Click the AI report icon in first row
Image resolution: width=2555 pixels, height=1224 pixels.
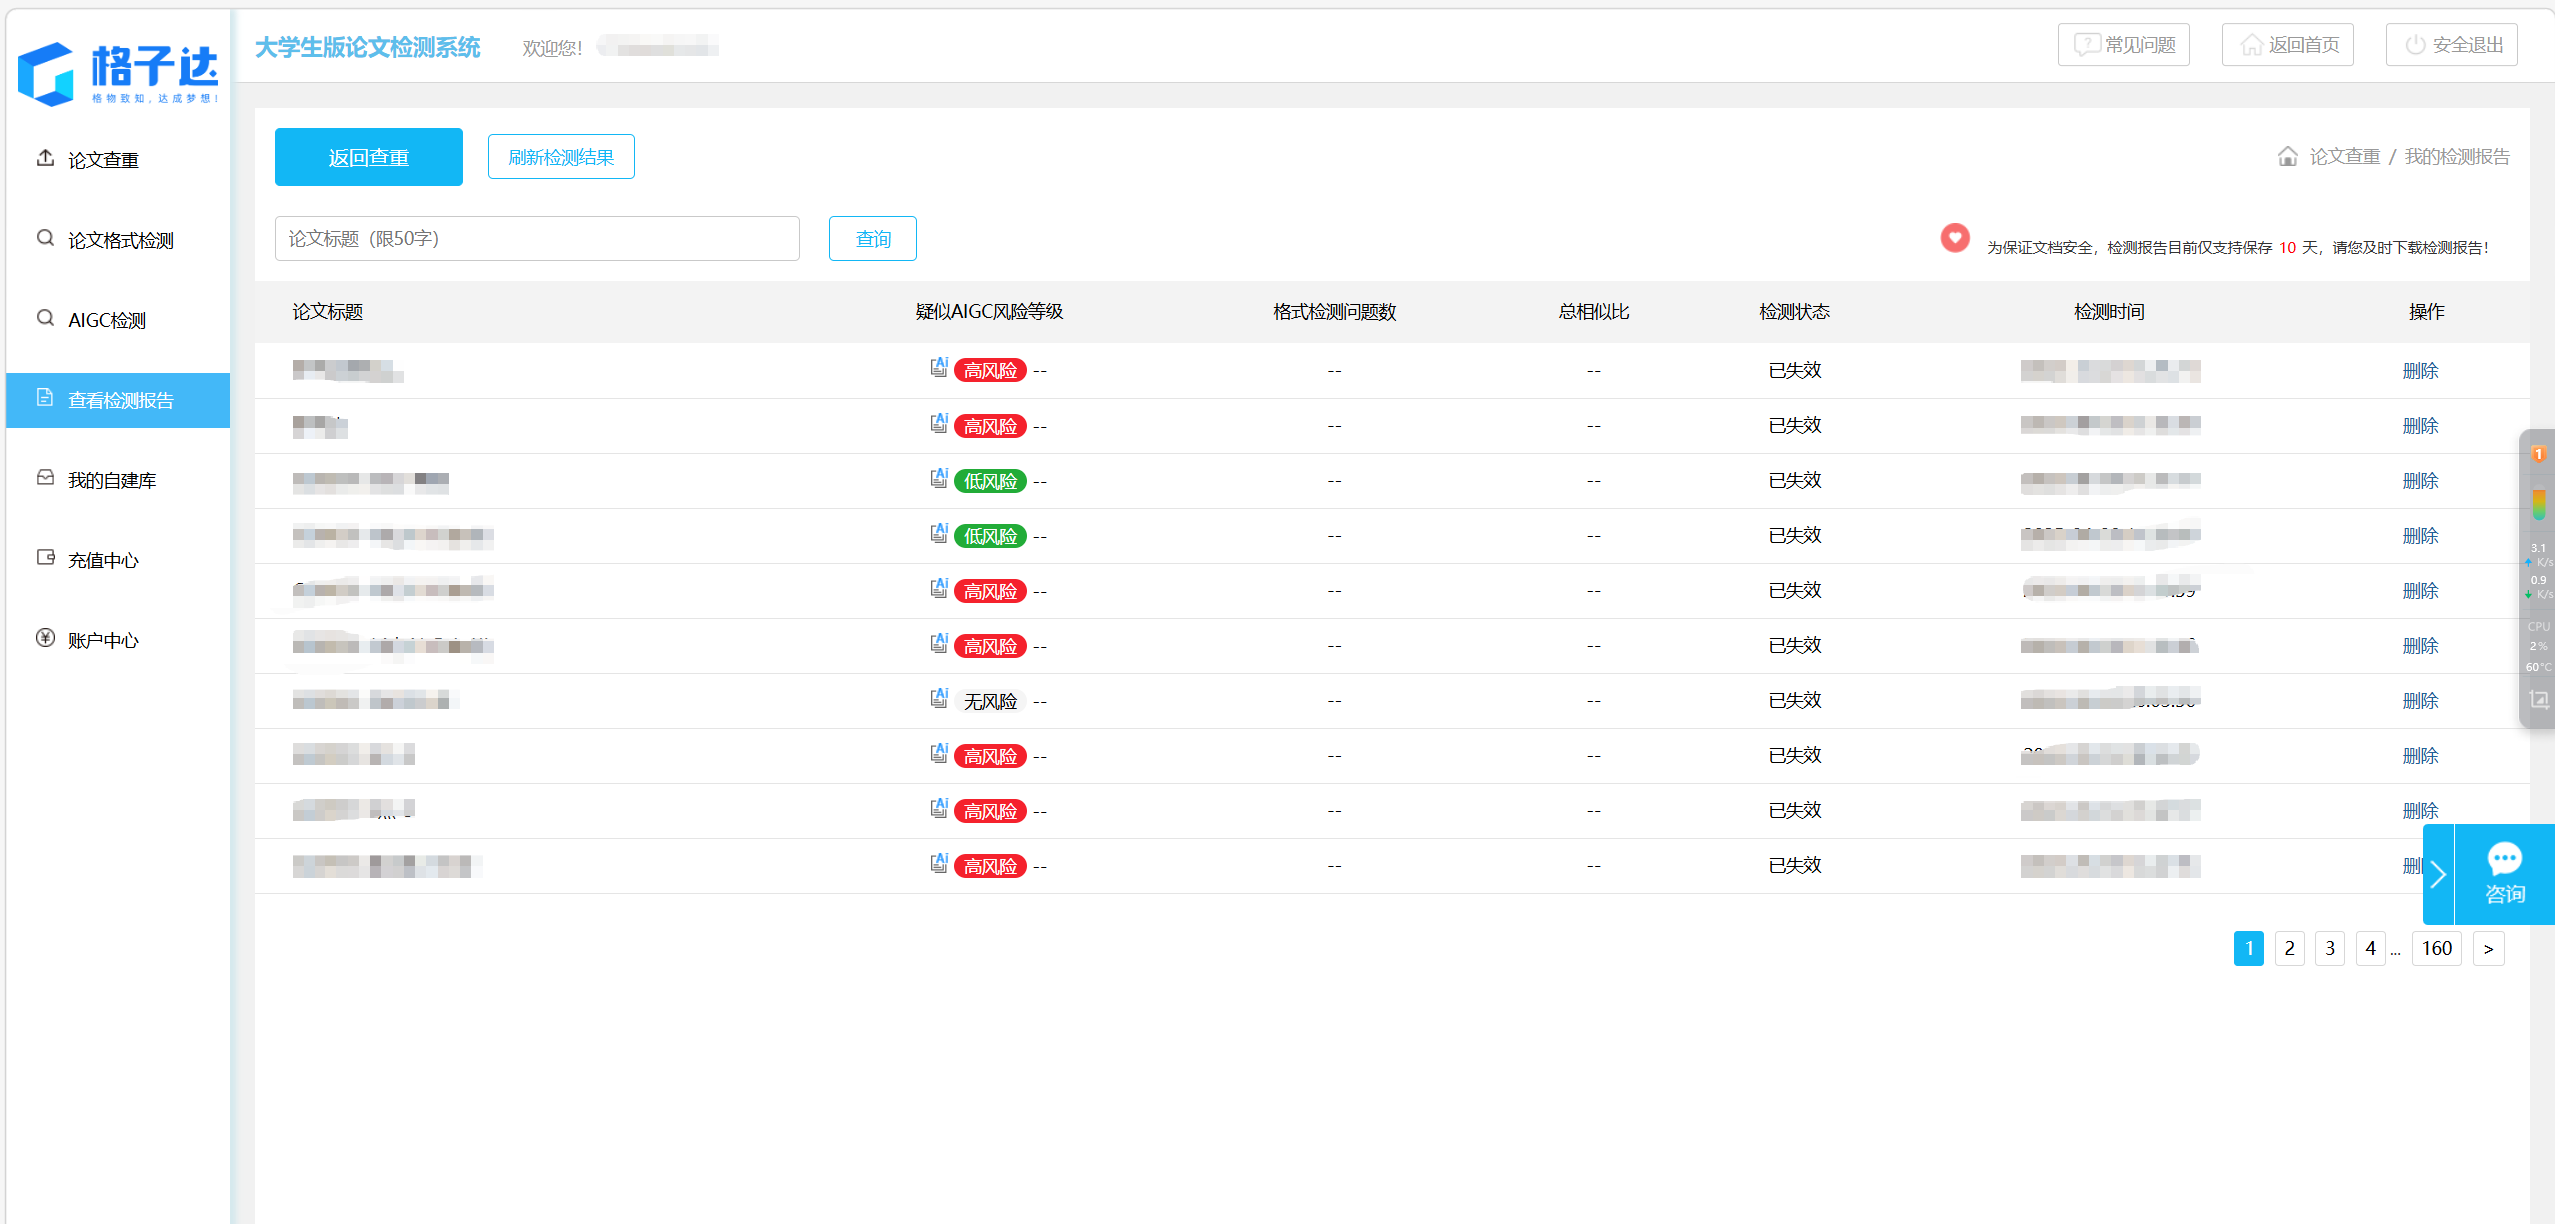pyautogui.click(x=938, y=367)
